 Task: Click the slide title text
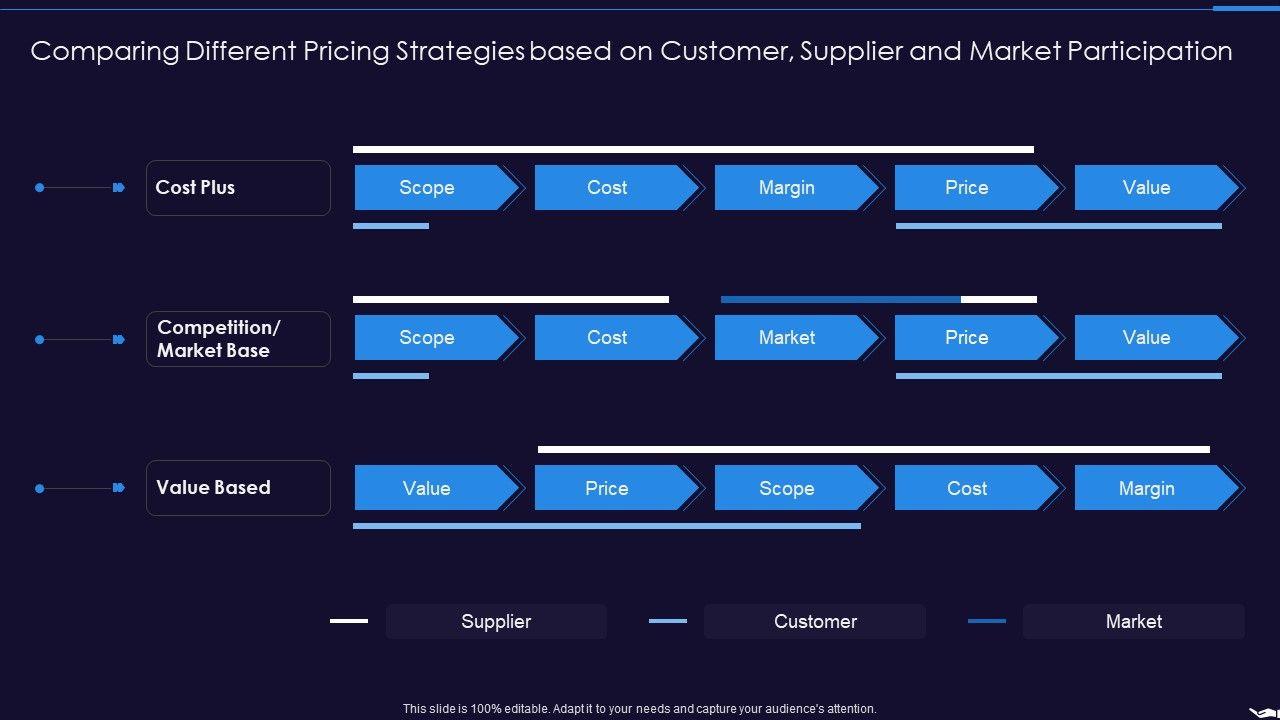[631, 51]
